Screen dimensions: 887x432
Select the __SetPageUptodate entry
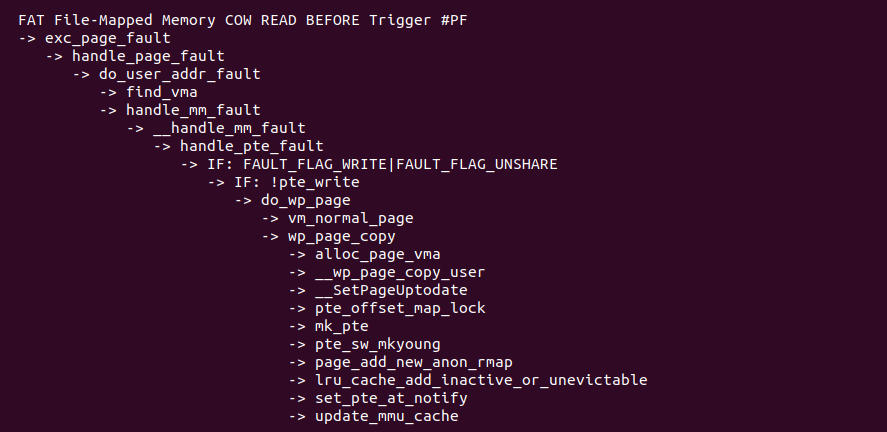coord(391,291)
